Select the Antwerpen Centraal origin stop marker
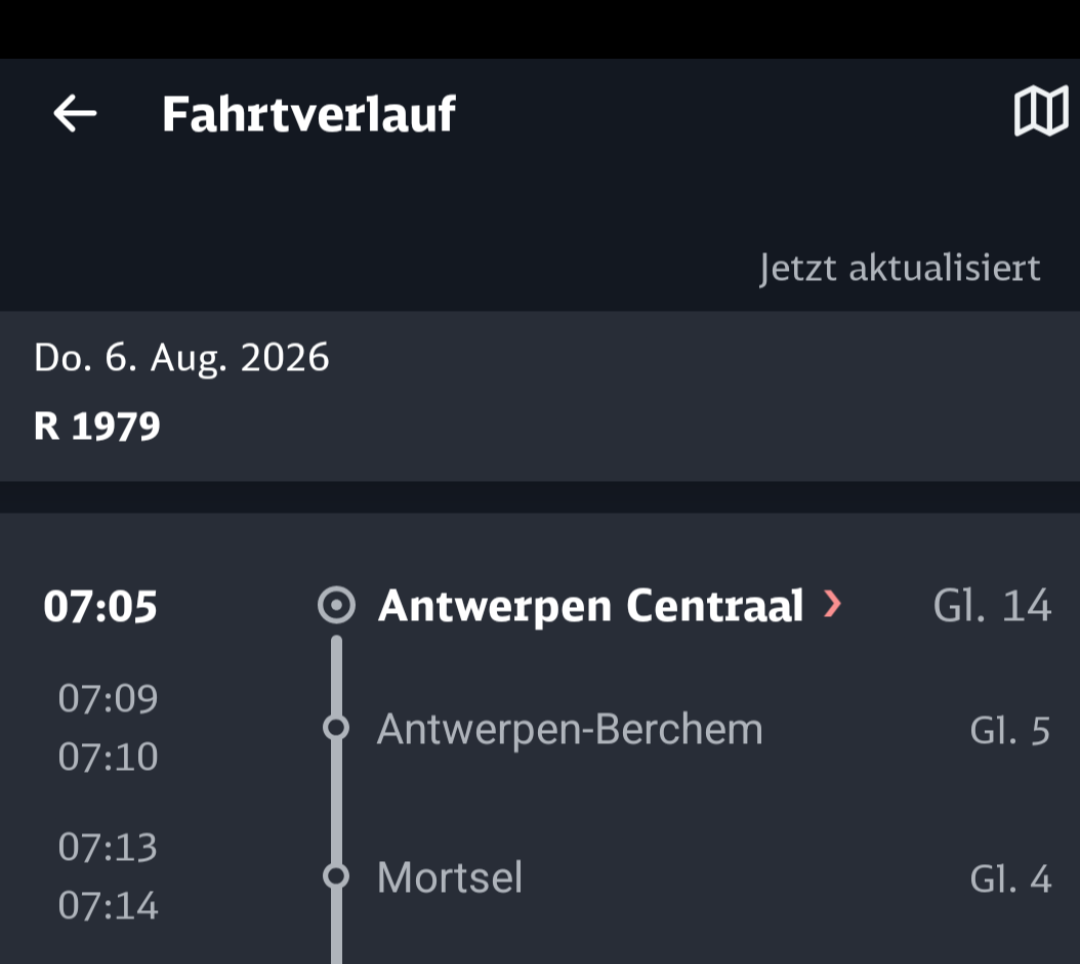Image resolution: width=1080 pixels, height=964 pixels. click(x=336, y=605)
